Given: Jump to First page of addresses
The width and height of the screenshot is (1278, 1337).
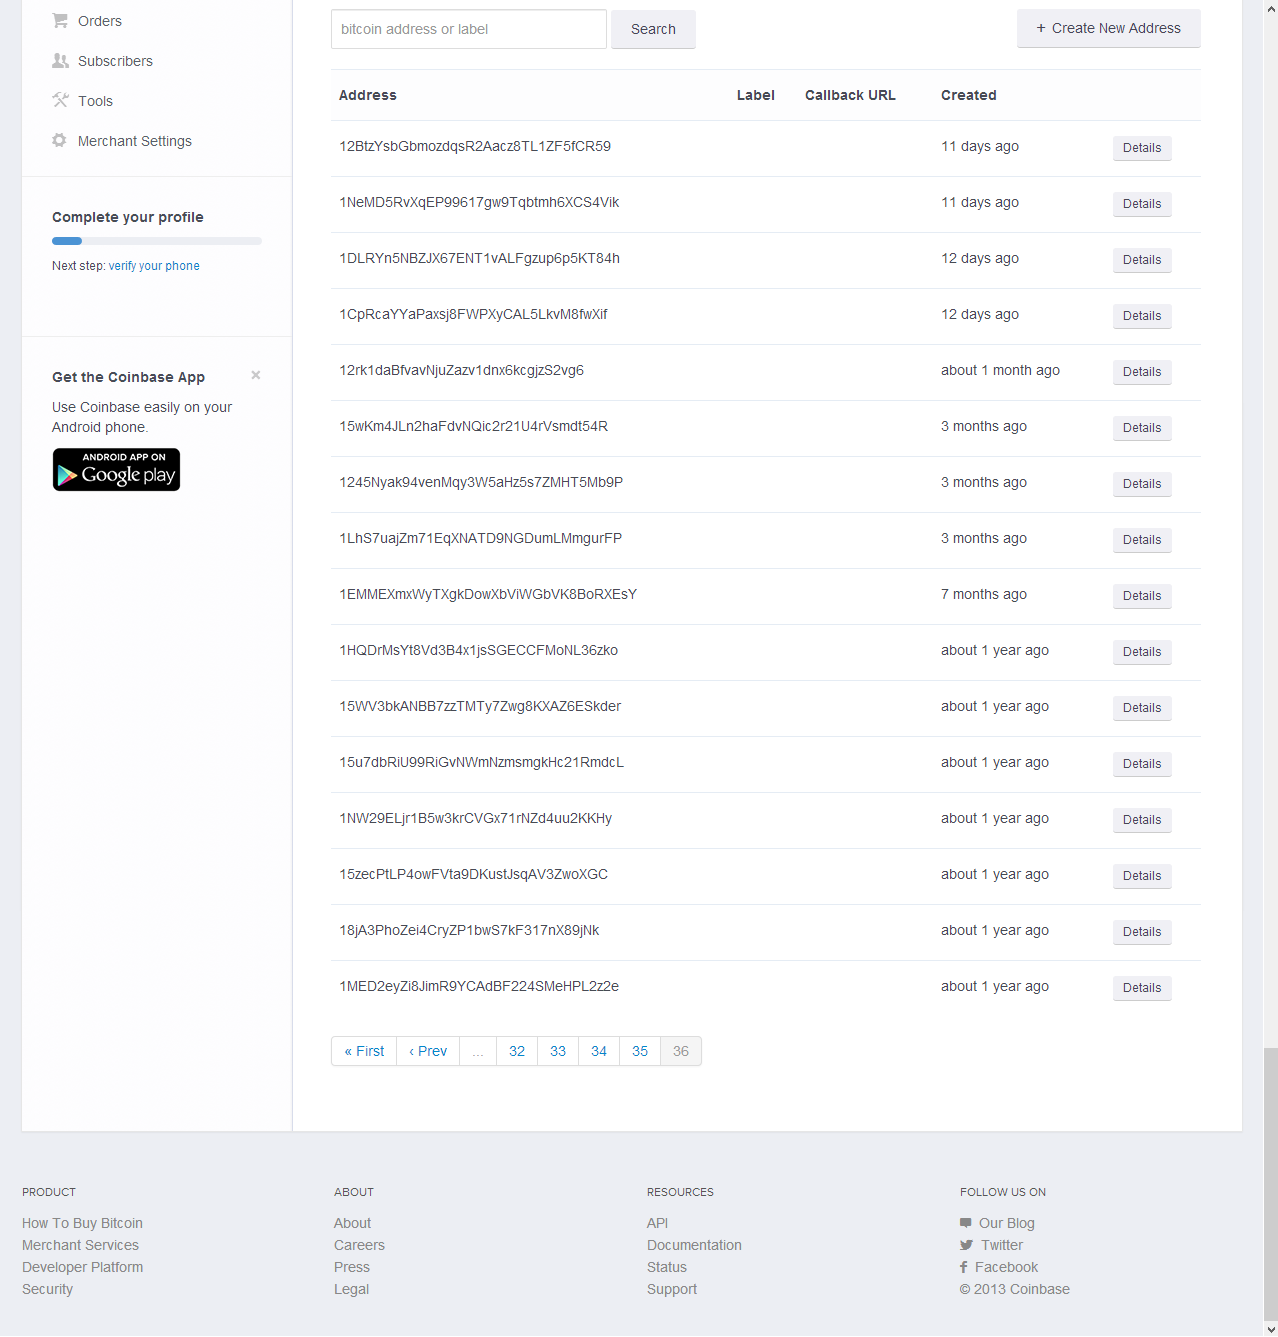Looking at the screenshot, I should (364, 1051).
